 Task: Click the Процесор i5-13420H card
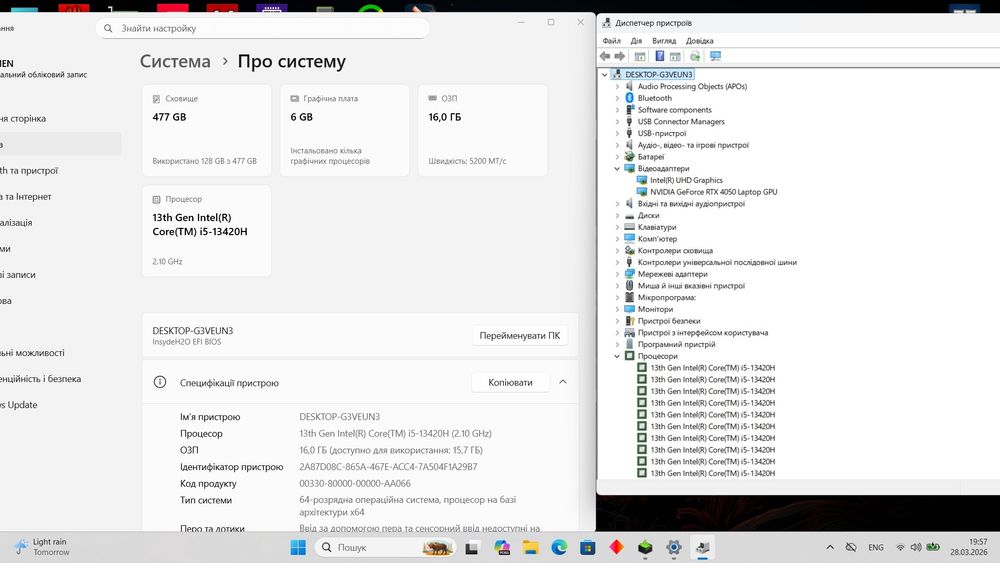pos(207,231)
